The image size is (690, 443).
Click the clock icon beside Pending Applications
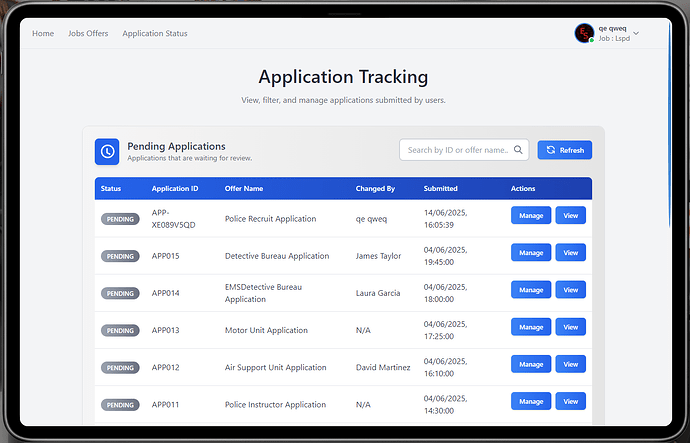point(107,152)
